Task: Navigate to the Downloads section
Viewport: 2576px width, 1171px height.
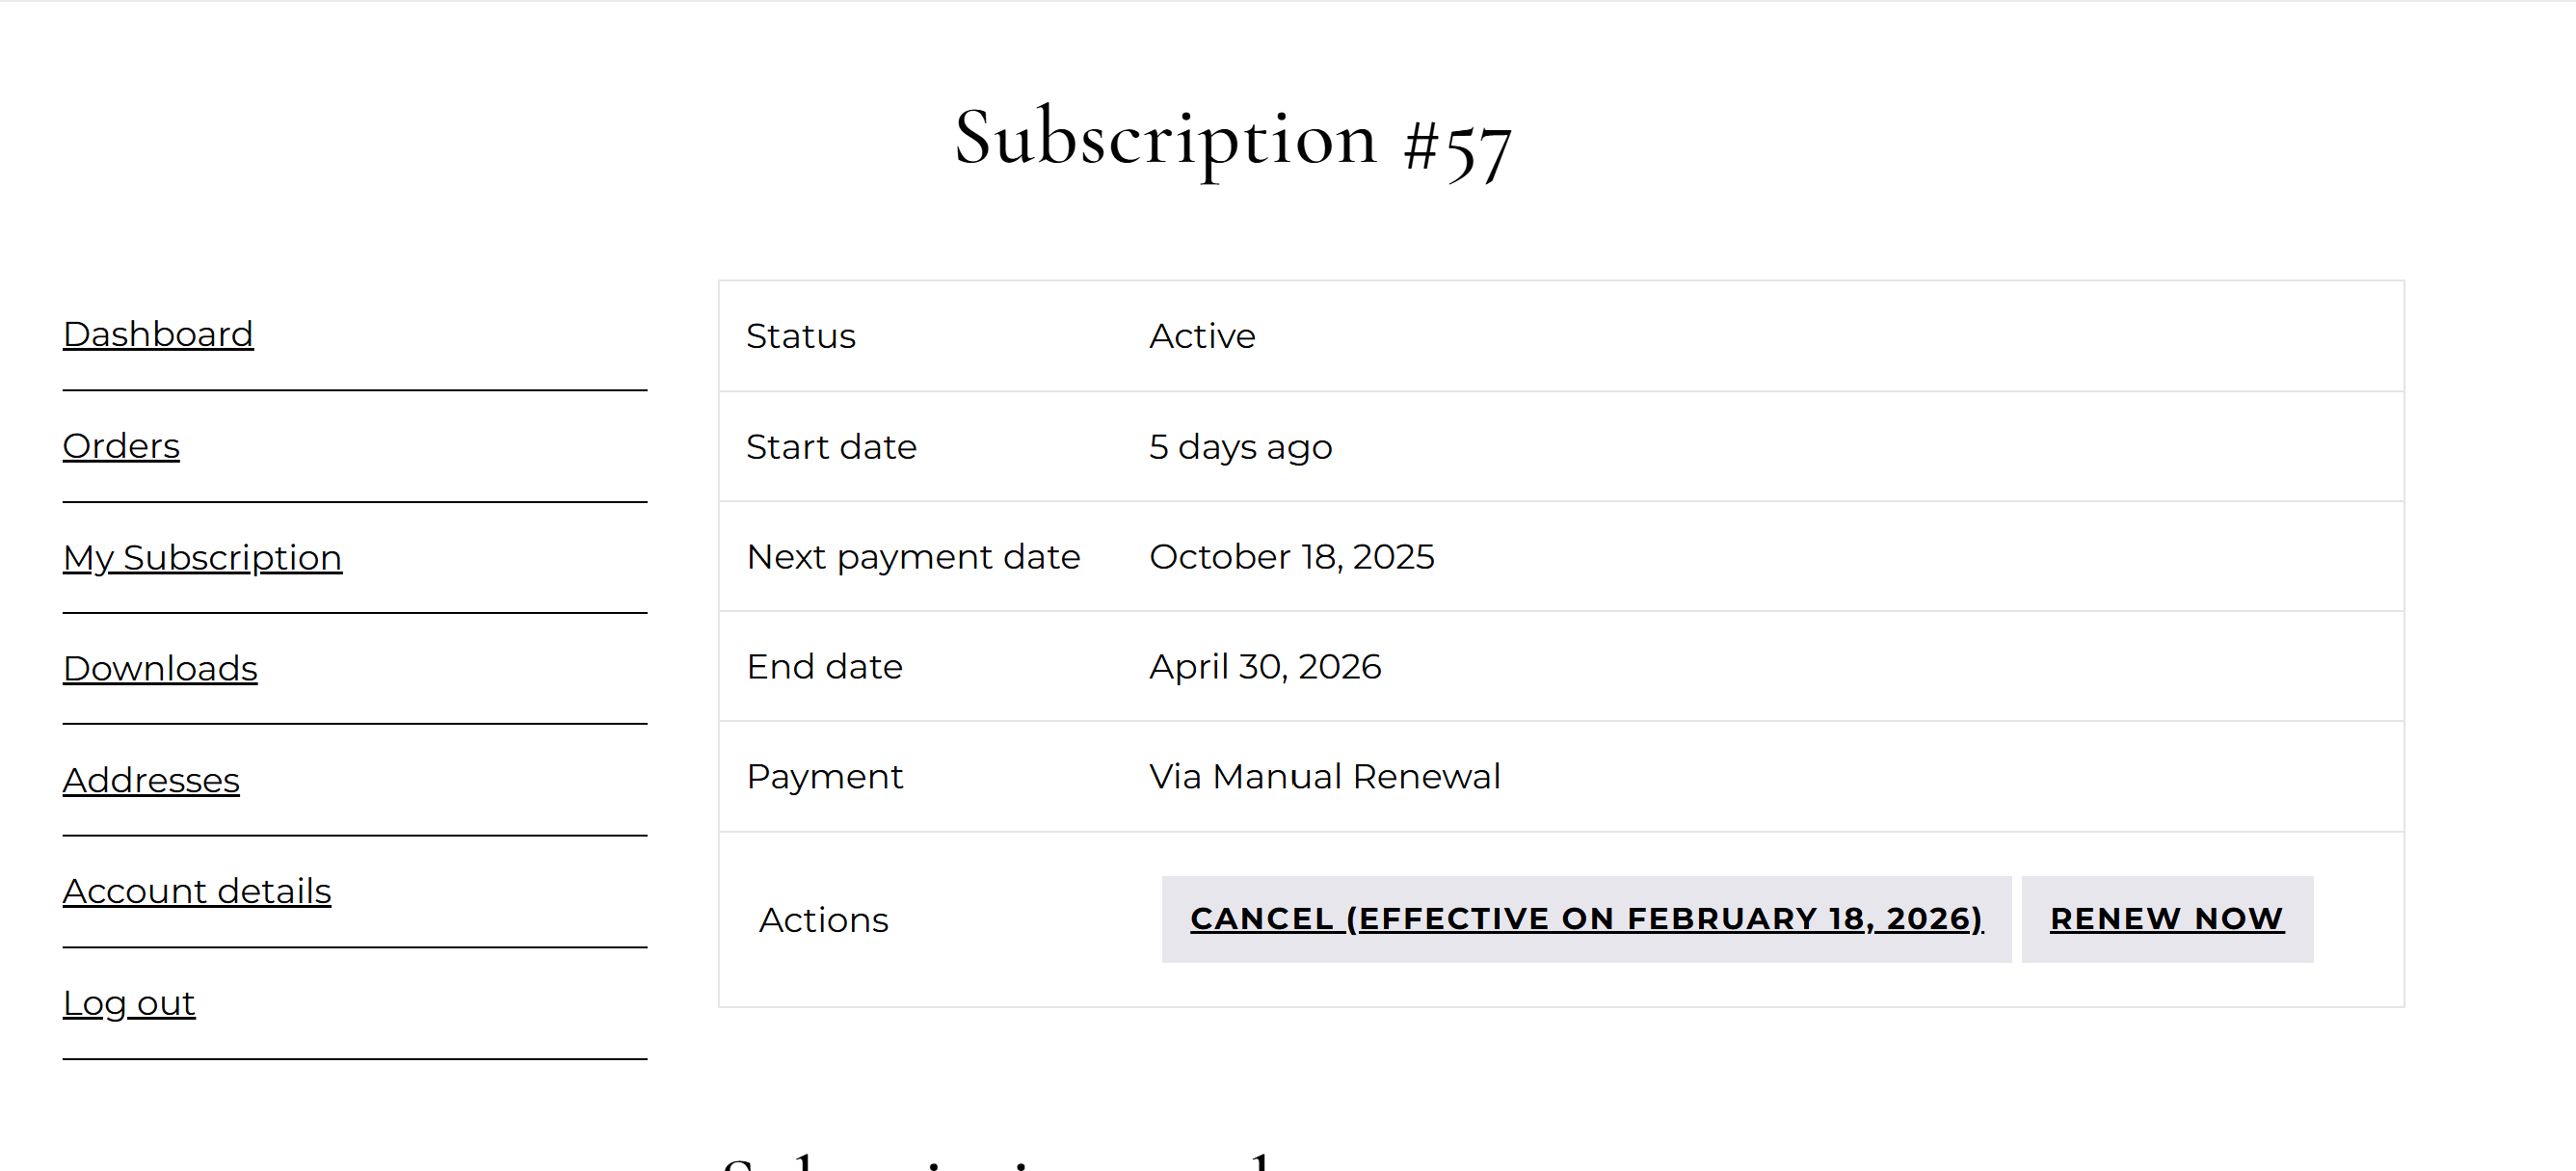Action: 160,668
